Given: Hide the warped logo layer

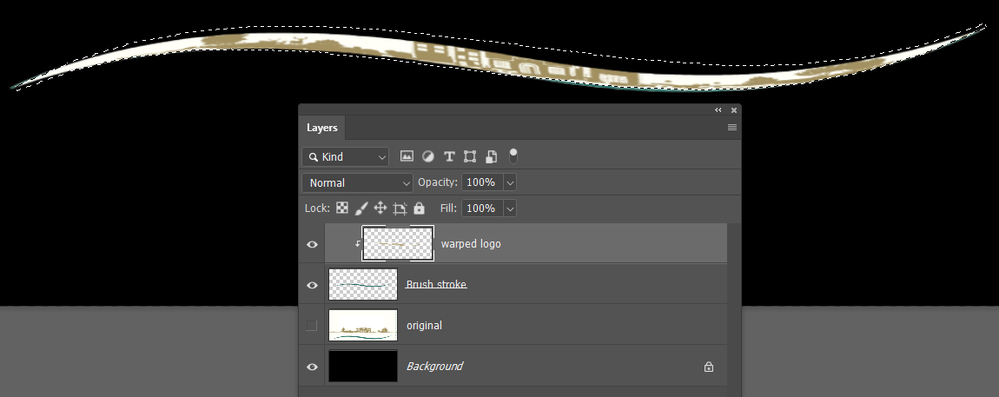Looking at the screenshot, I should coord(312,244).
